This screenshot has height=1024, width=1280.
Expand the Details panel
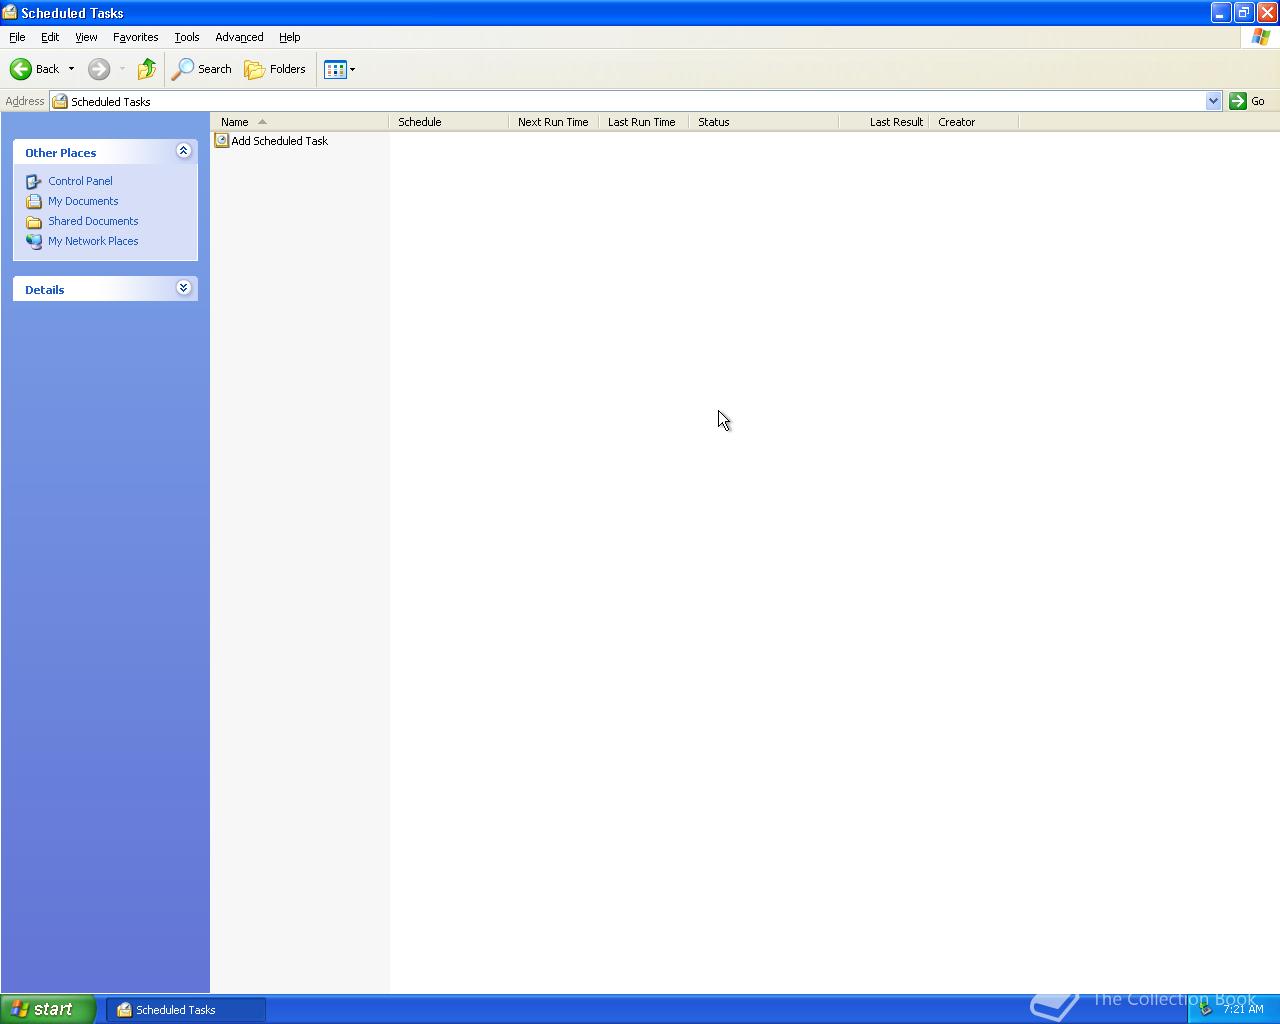coord(183,287)
